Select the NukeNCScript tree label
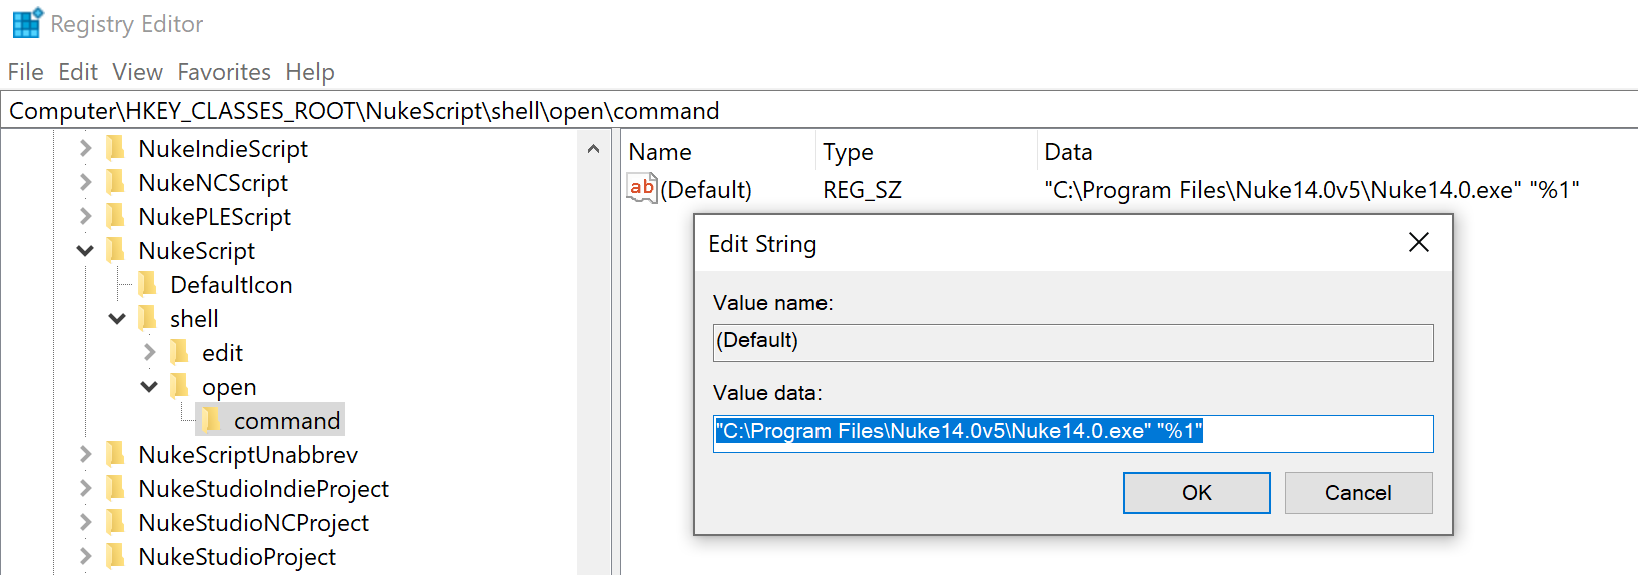The height and width of the screenshot is (575, 1638). [213, 182]
